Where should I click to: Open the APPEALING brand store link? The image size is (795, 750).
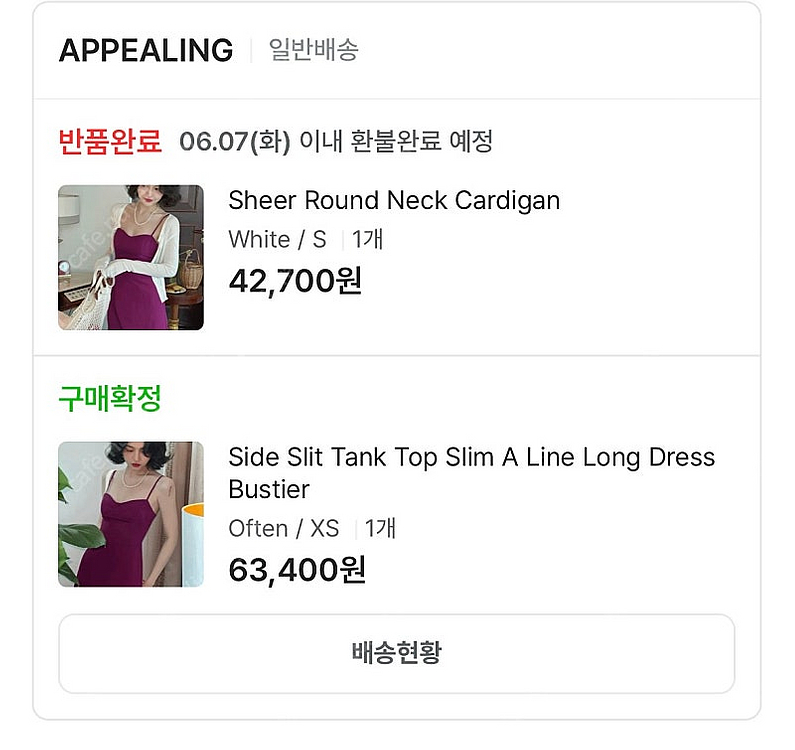146,50
